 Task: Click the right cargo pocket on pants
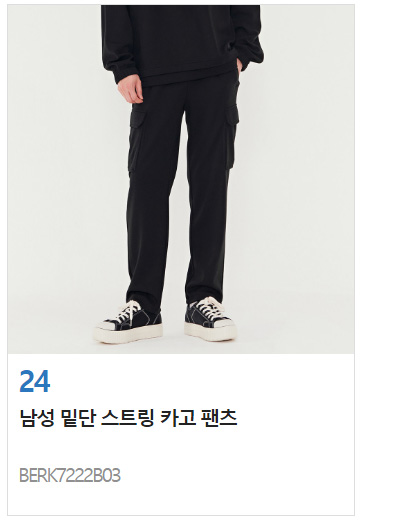pos(230,136)
